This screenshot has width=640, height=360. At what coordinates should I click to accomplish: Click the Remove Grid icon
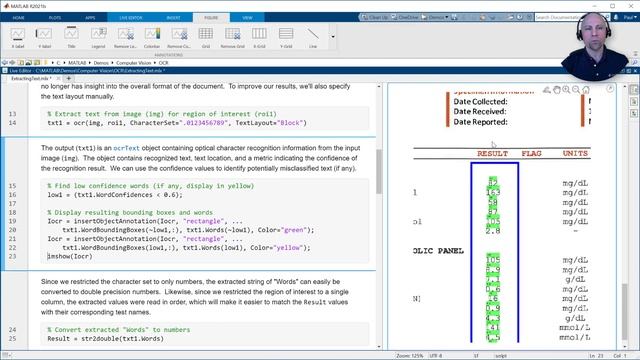pos(232,37)
